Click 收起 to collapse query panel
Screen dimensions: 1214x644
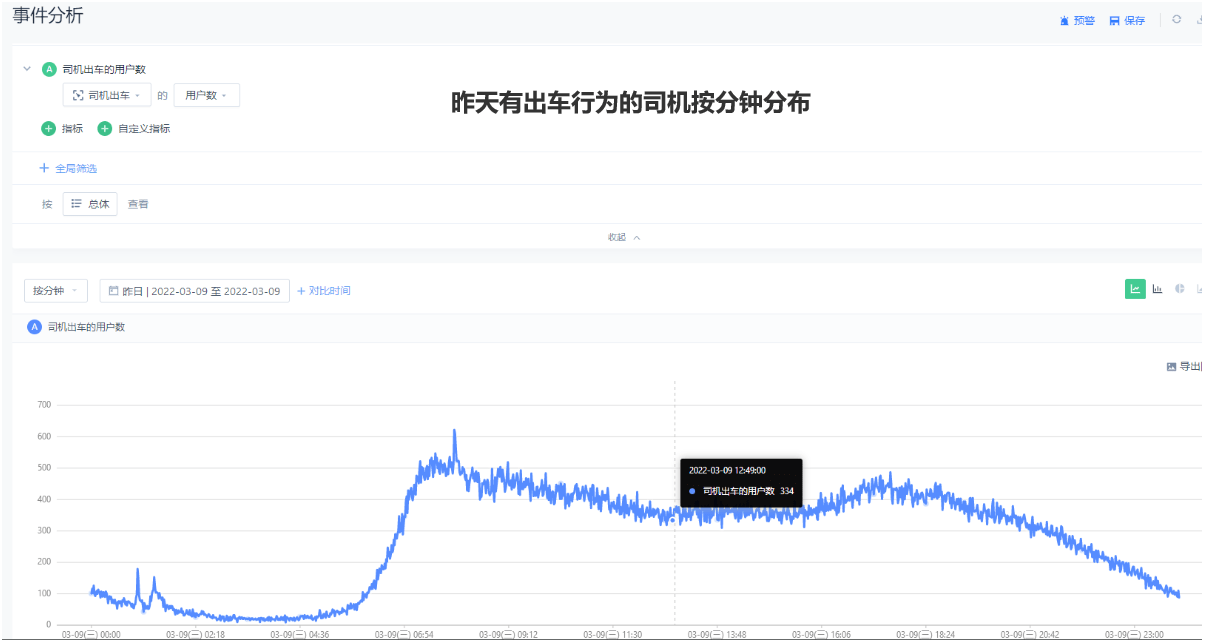tap(623, 237)
